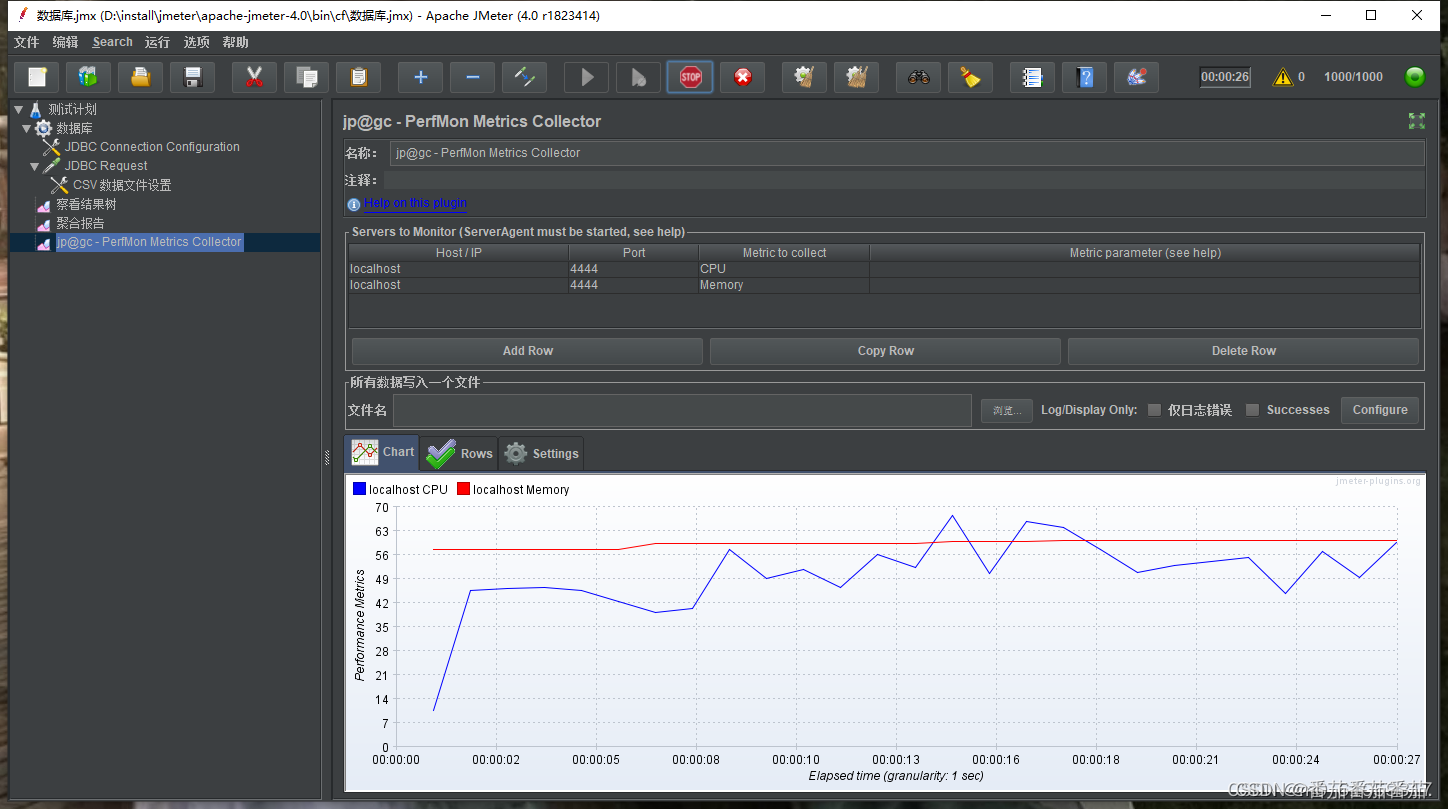Screen dimensions: 1448x809
Task: Stop the running test with STOP icon
Action: click(x=691, y=77)
